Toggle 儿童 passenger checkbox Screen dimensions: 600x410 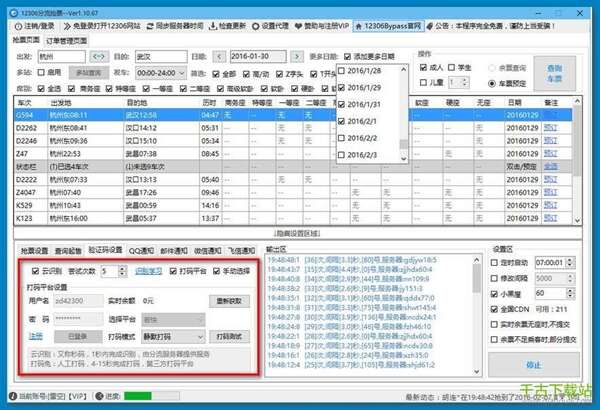[423, 82]
